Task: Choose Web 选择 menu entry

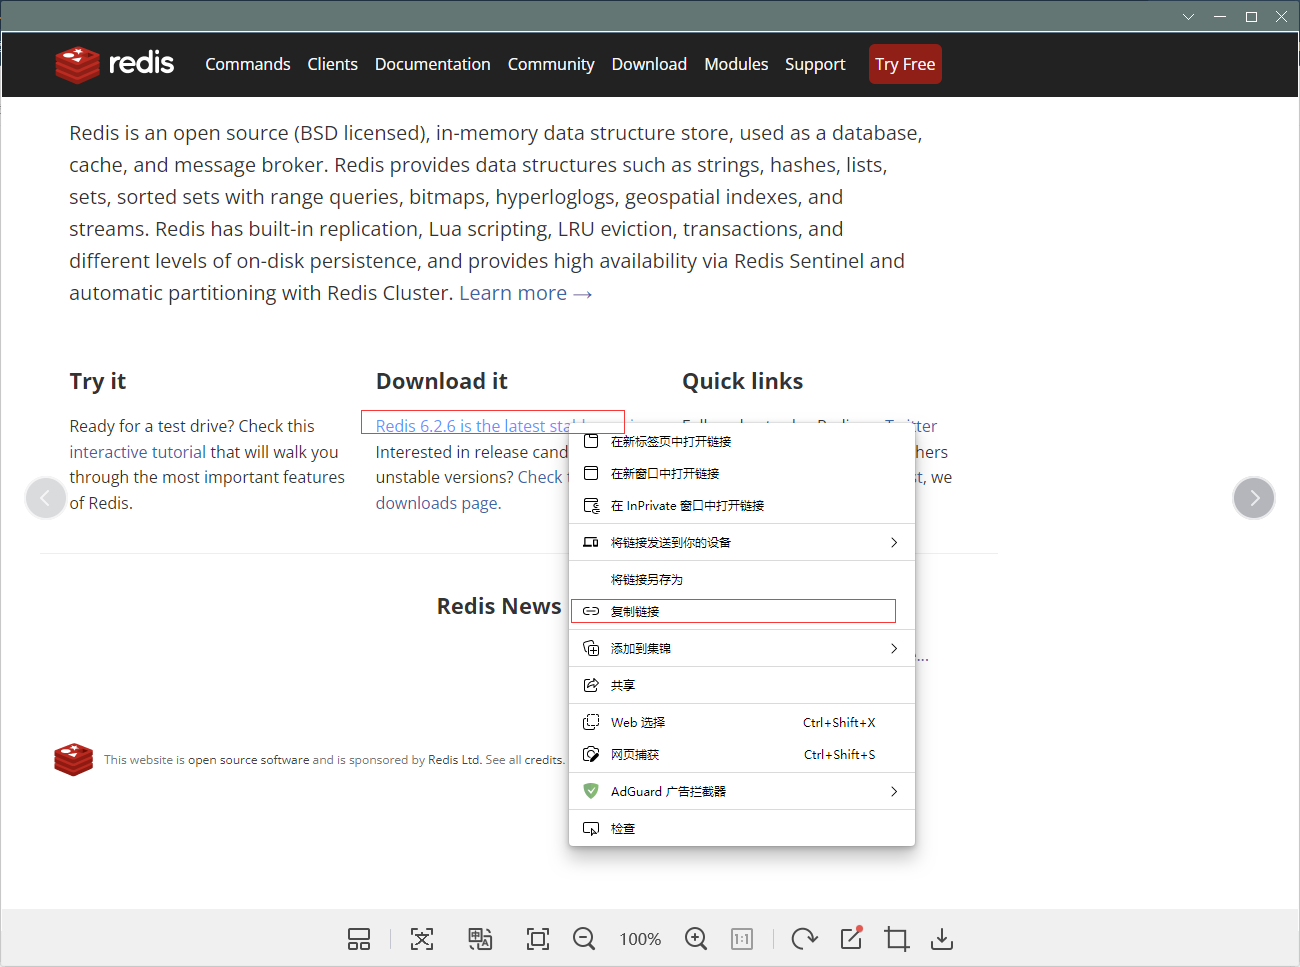Action: (x=742, y=722)
